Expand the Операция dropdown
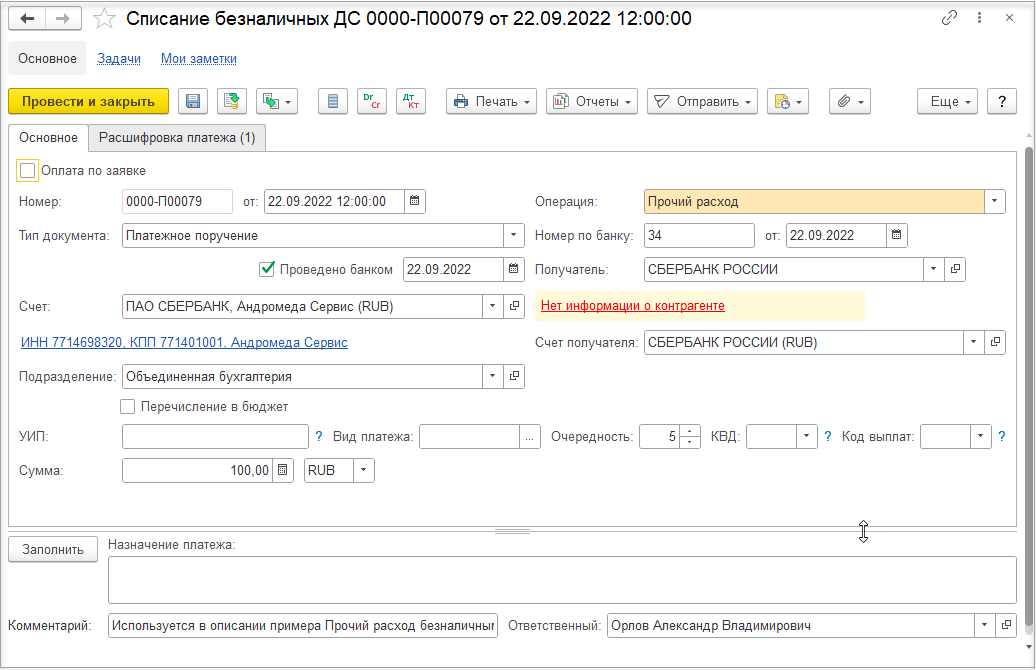Viewport: 1036px width, 670px height. [x=994, y=202]
